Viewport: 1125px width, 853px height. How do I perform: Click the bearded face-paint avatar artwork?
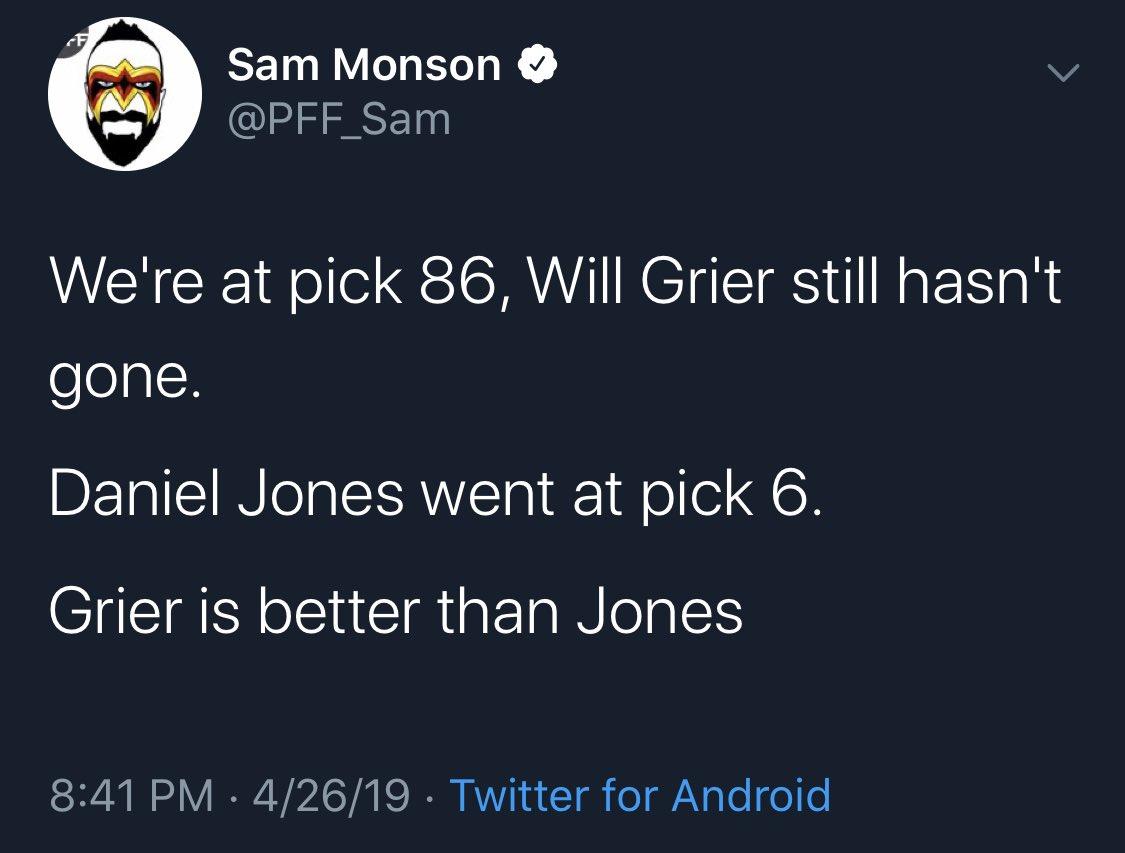point(126,95)
